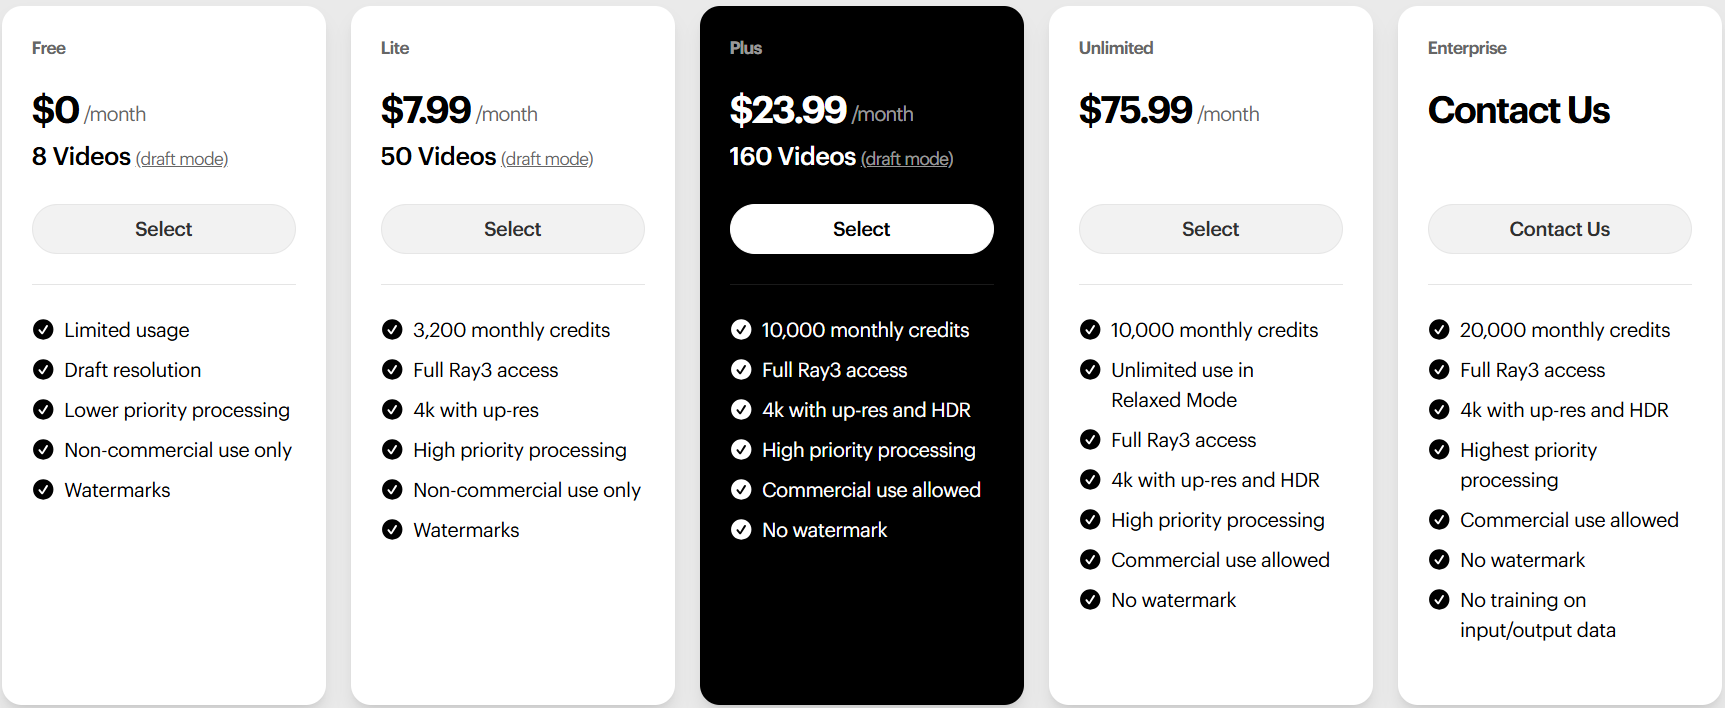This screenshot has width=1725, height=708.
Task: Select the Free plan
Action: (x=163, y=228)
